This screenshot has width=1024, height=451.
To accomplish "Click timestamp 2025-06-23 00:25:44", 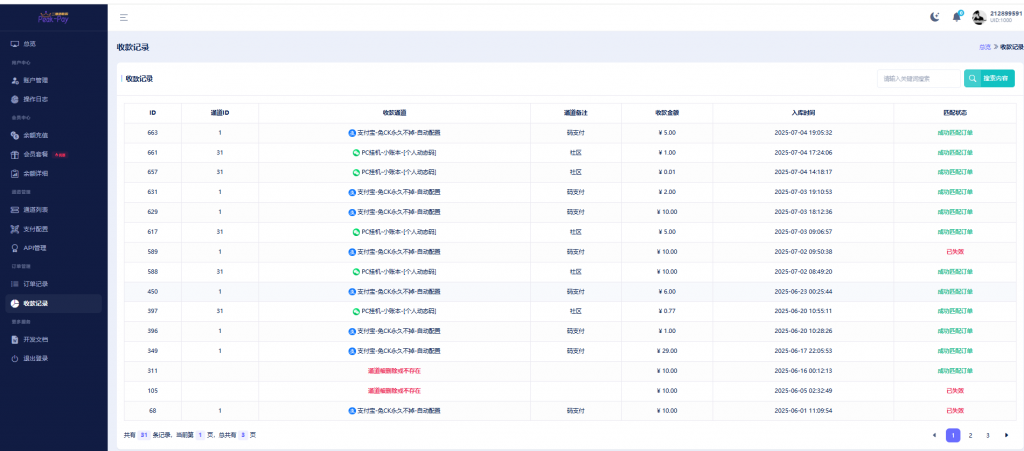I will tap(803, 292).
